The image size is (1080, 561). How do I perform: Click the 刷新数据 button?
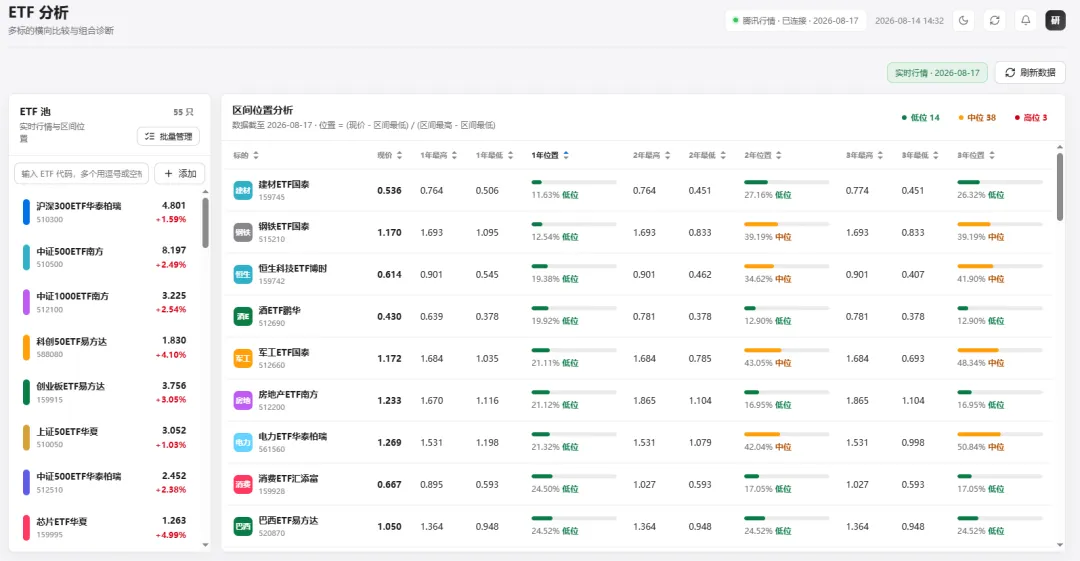pyautogui.click(x=1030, y=72)
